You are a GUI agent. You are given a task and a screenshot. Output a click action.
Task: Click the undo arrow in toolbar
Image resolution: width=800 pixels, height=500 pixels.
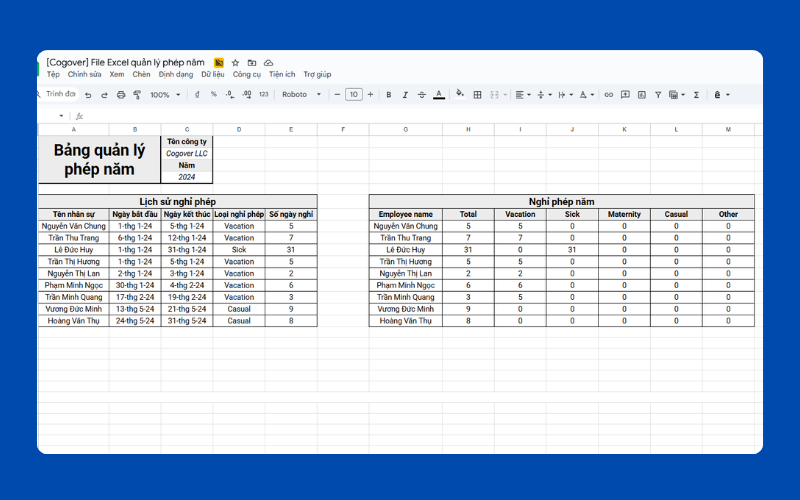(88, 95)
